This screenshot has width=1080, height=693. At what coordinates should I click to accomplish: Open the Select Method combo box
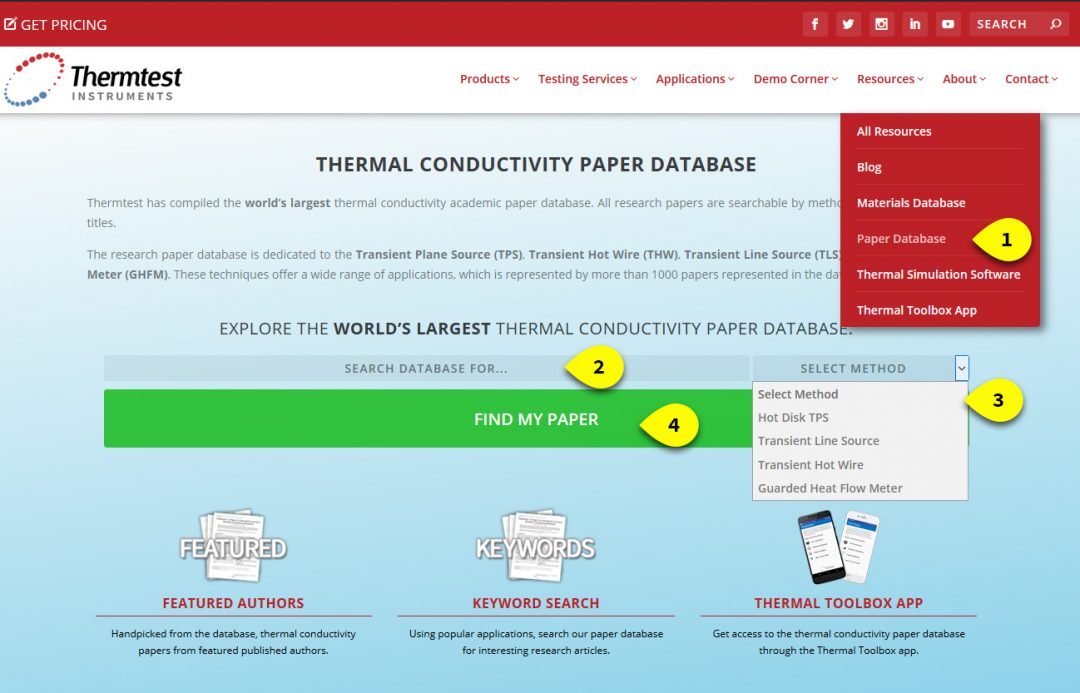point(860,367)
